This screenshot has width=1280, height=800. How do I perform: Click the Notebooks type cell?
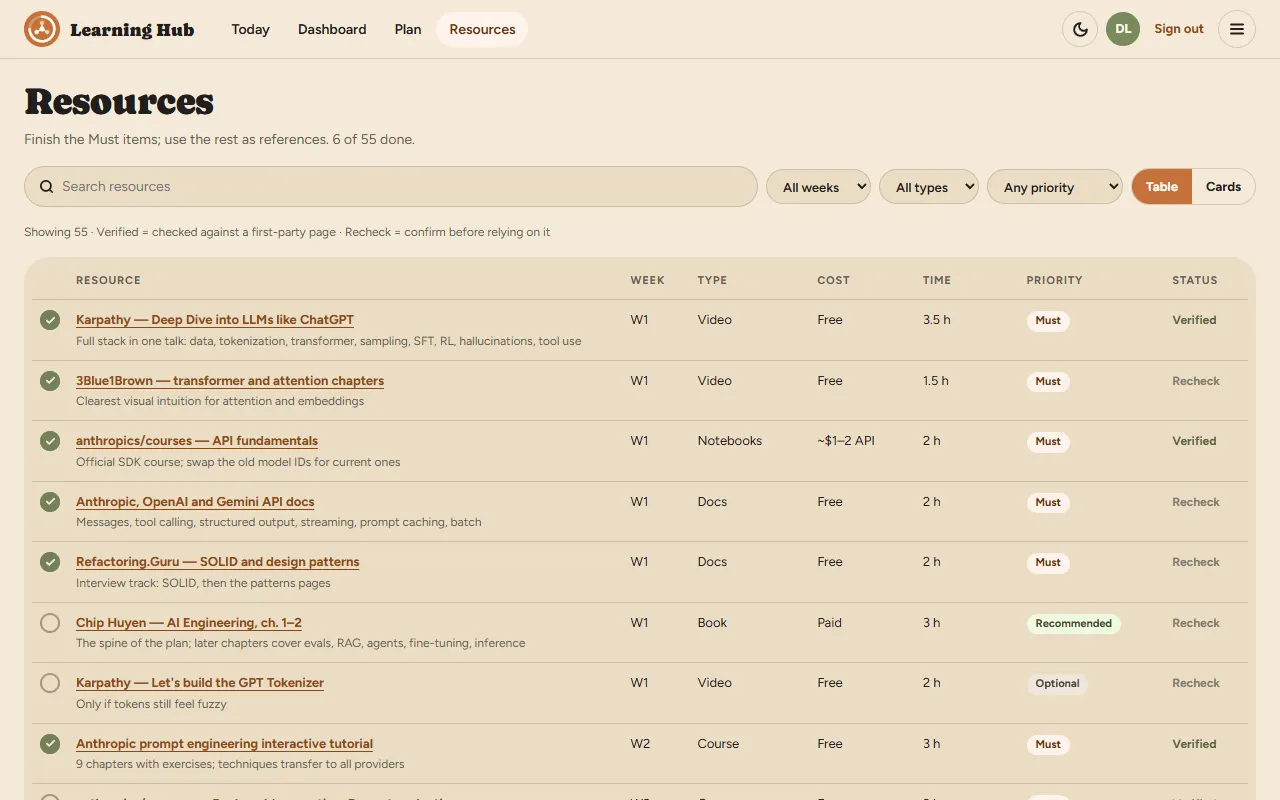point(729,441)
